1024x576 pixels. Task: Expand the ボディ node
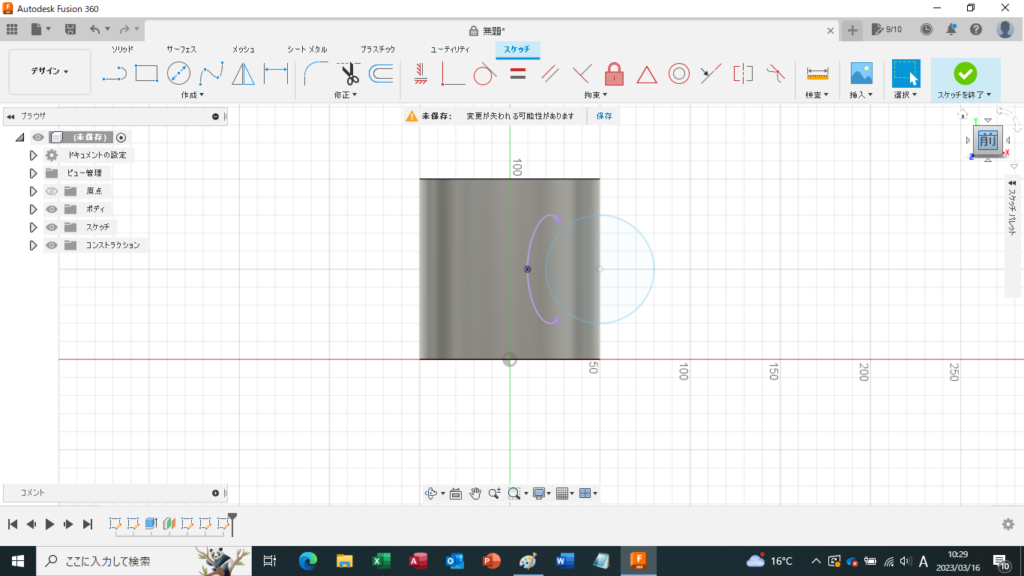coord(33,209)
